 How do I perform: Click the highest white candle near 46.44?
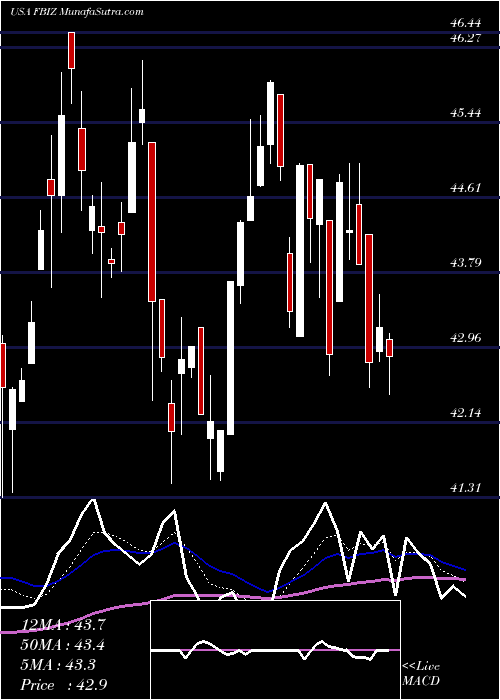(x=71, y=50)
